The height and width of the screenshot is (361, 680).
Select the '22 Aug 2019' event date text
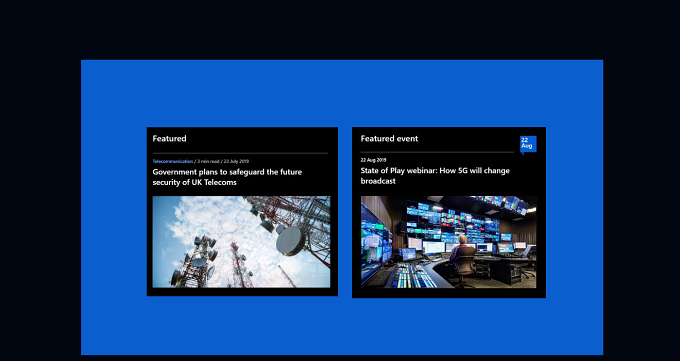(373, 160)
